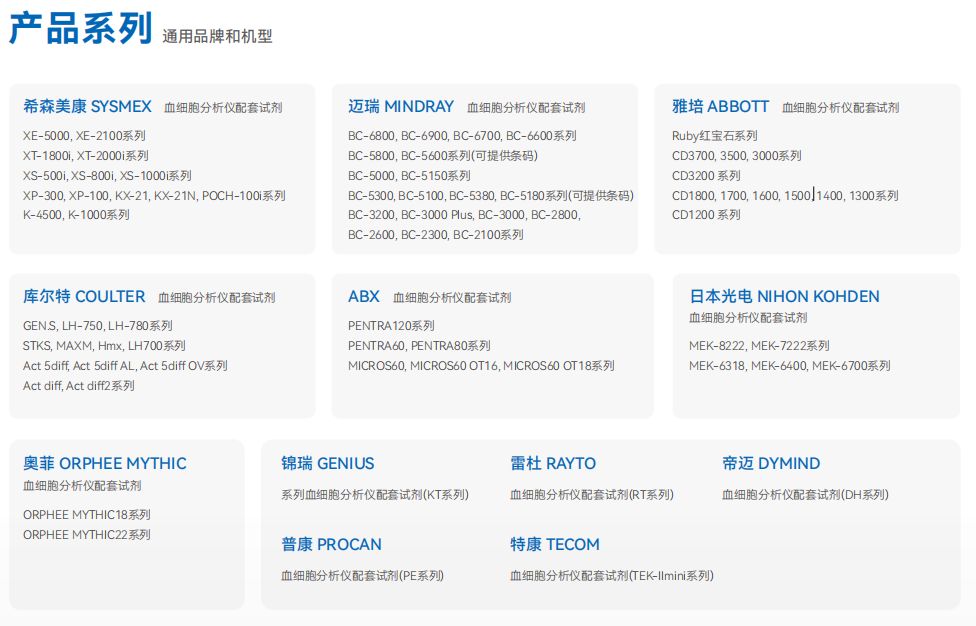Select the 雅培 ABBOTT brand title
This screenshot has width=976, height=626.
(x=720, y=106)
